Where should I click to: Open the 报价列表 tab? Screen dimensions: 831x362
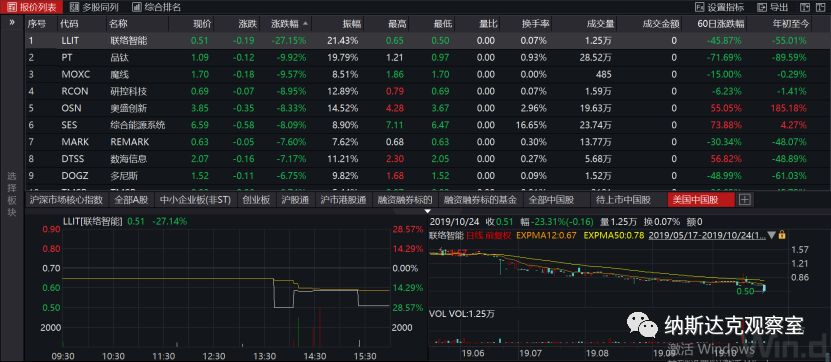click(31, 7)
